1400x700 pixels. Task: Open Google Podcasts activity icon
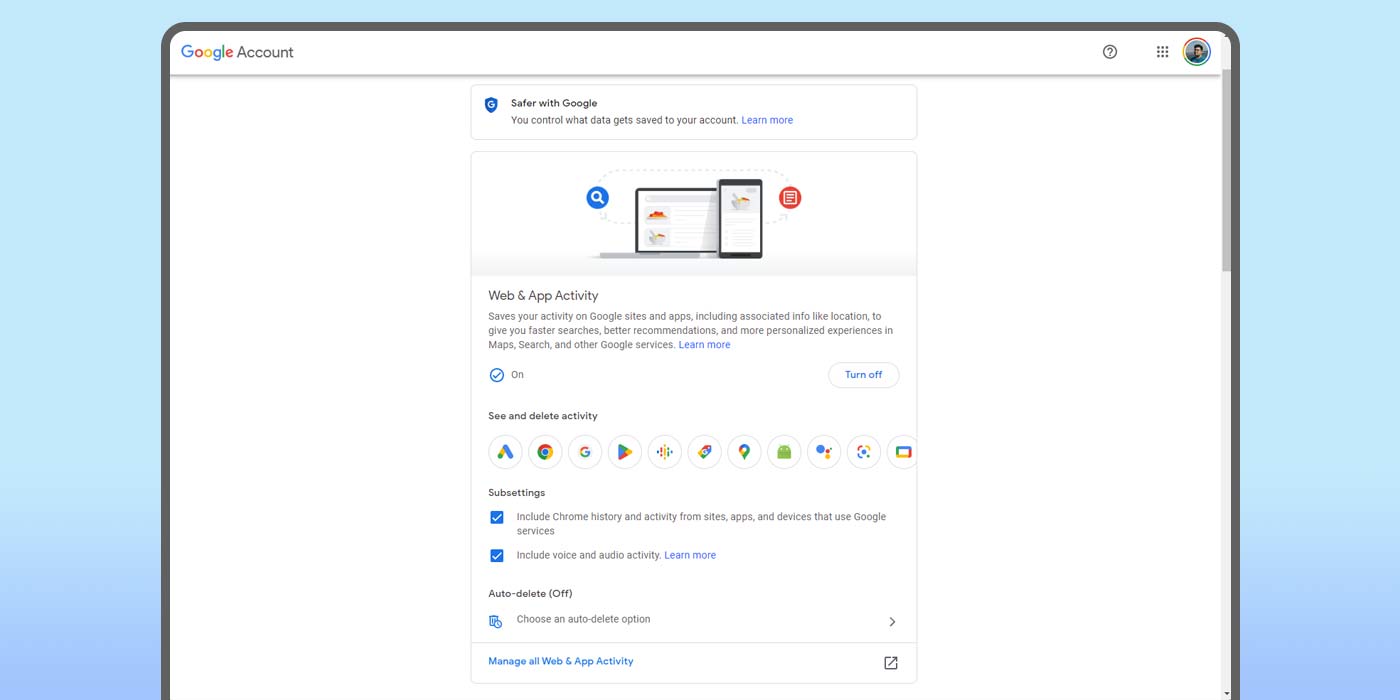pos(665,452)
